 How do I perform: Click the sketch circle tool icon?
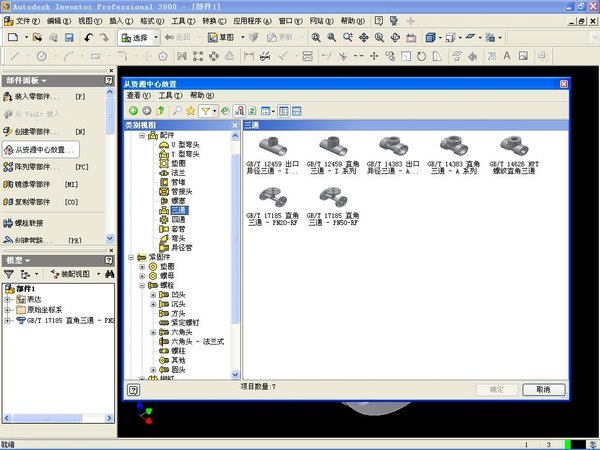pos(41,56)
